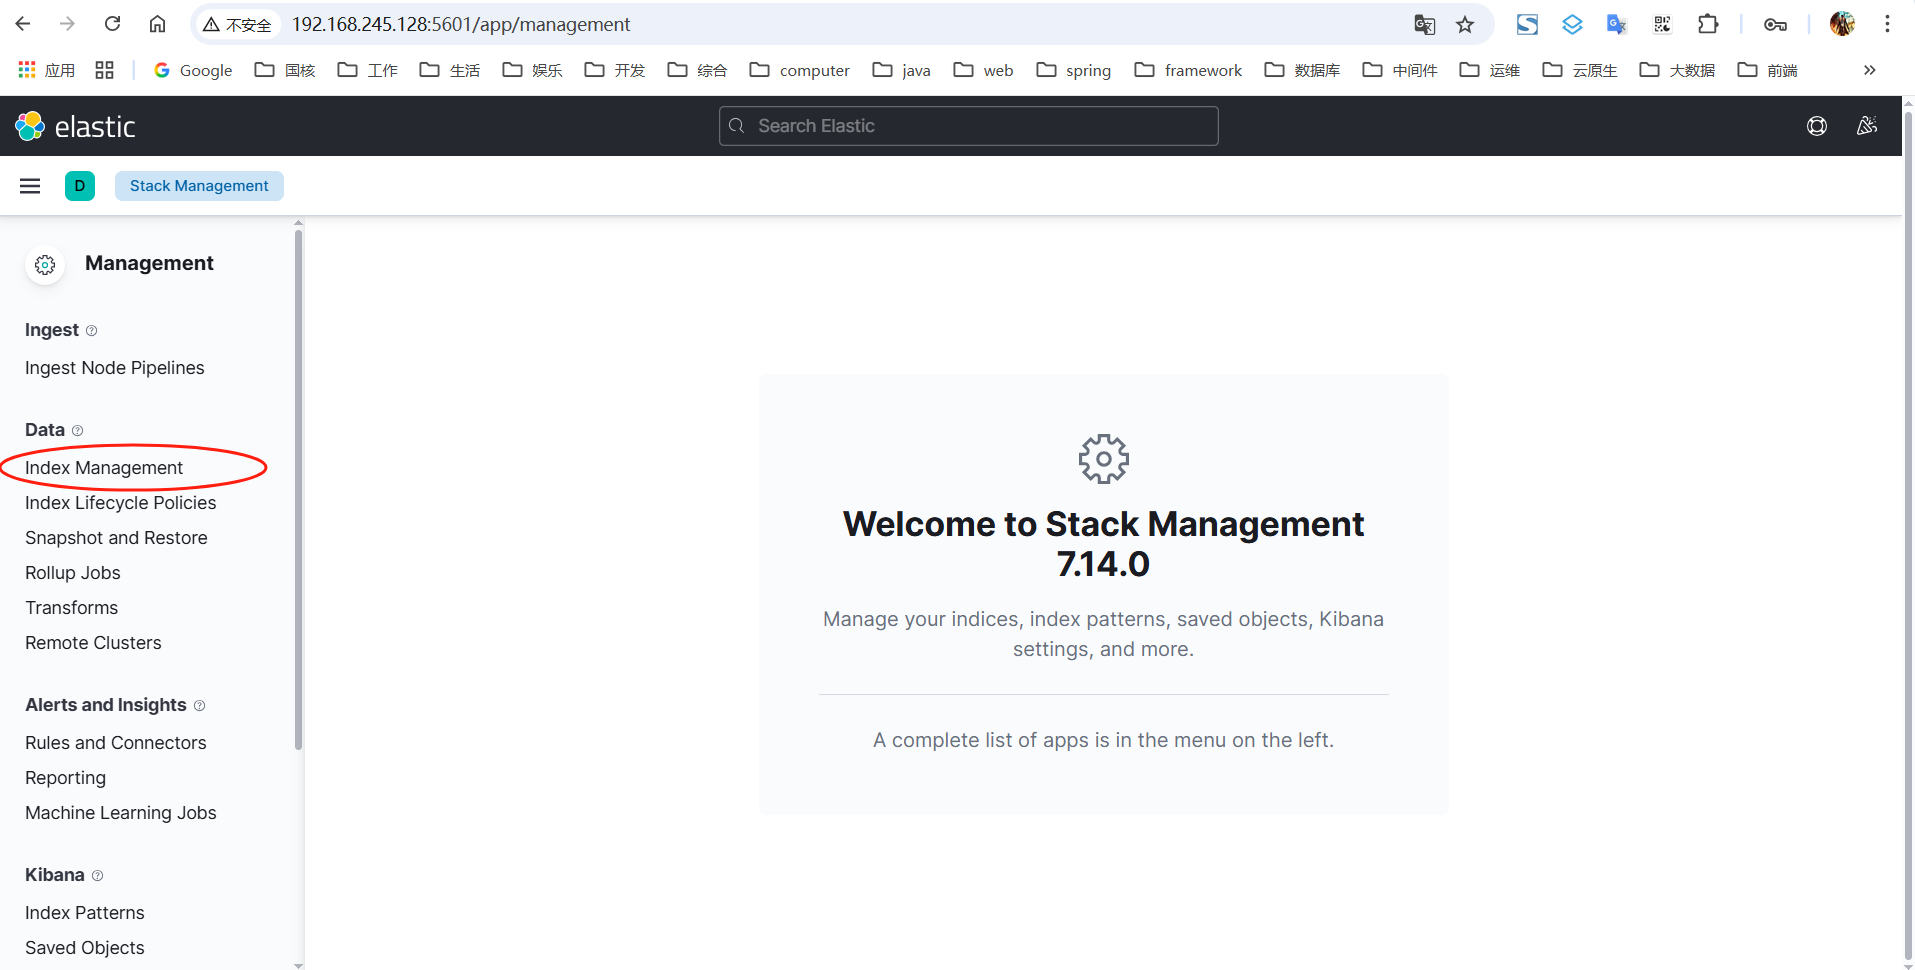Click the browser address bar URL
The width and height of the screenshot is (1915, 970).
(x=461, y=24)
